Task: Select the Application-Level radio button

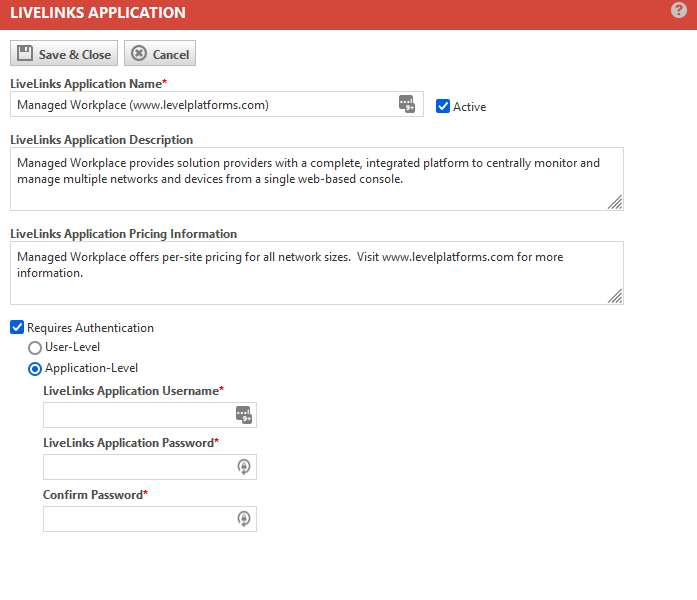Action: click(35, 369)
